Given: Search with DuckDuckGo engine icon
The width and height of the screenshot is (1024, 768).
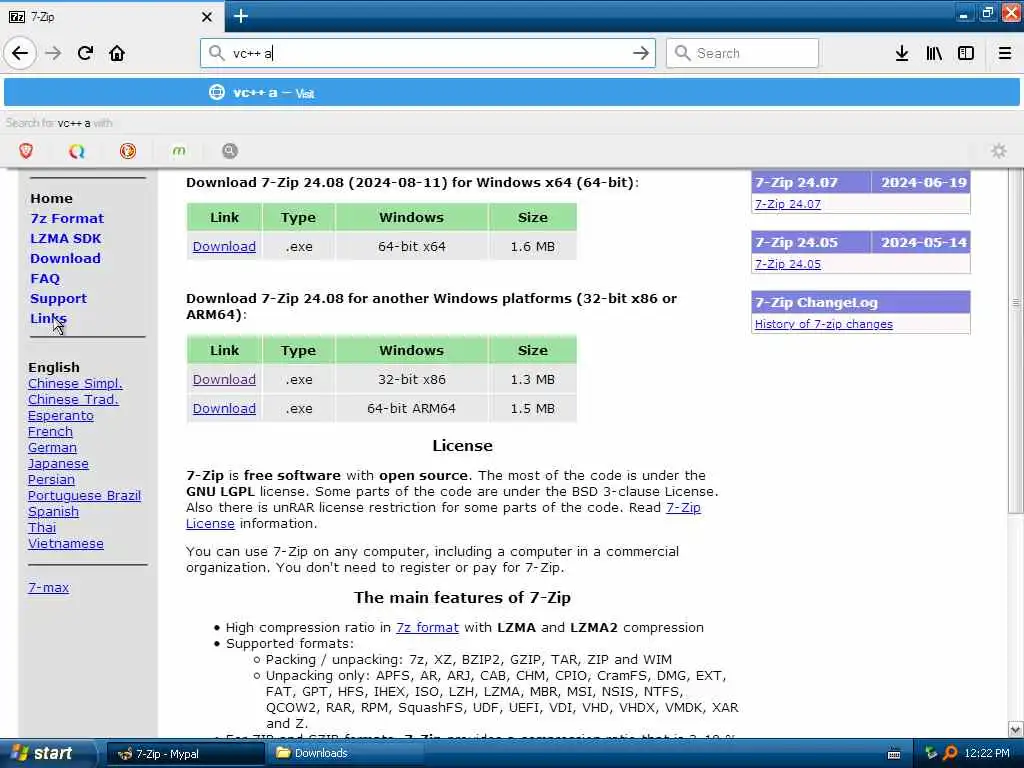Looking at the screenshot, I should 128,151.
